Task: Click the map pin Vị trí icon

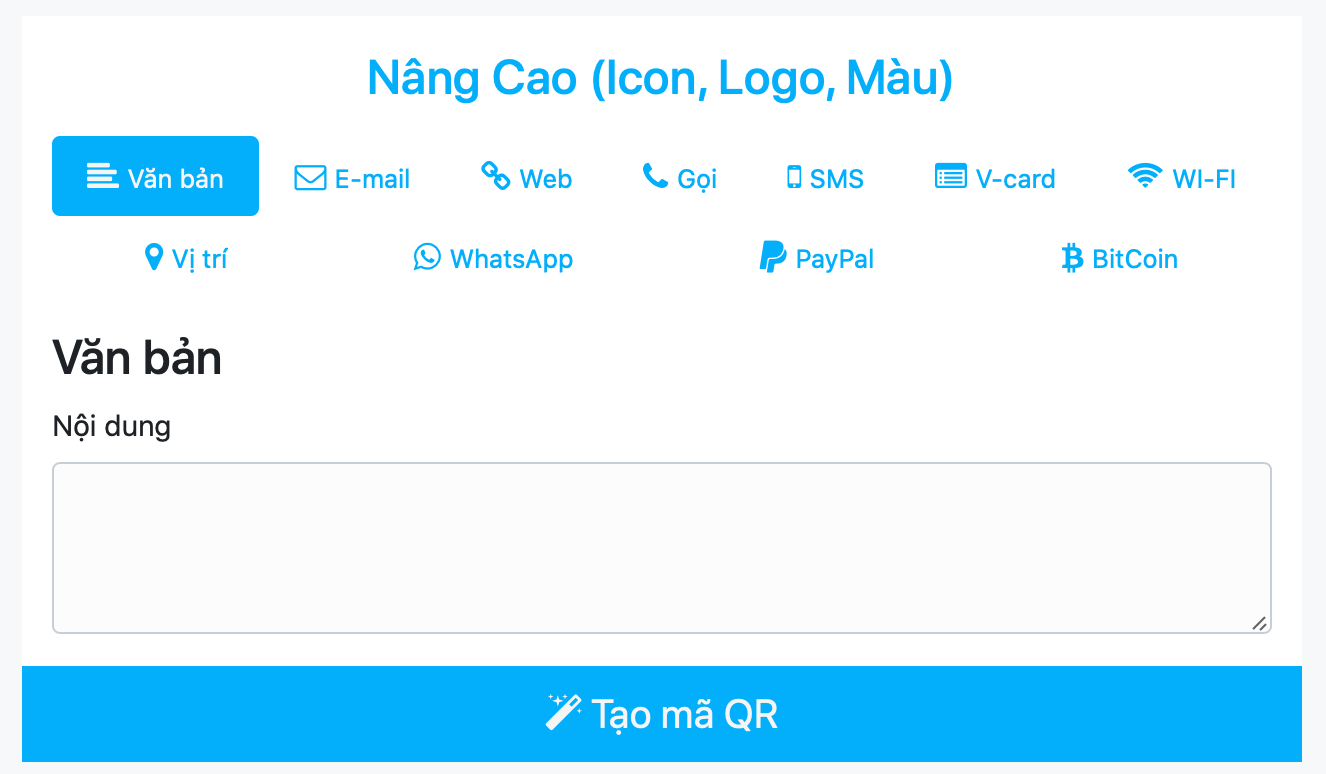Action: pos(153,258)
